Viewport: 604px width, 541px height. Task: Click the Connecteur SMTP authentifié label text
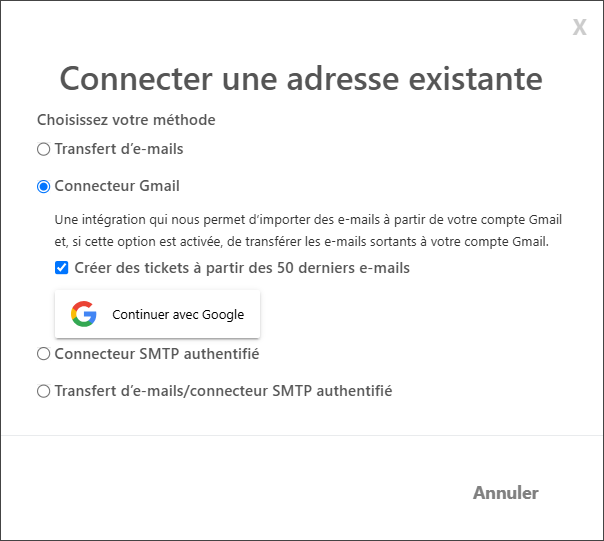(157, 354)
